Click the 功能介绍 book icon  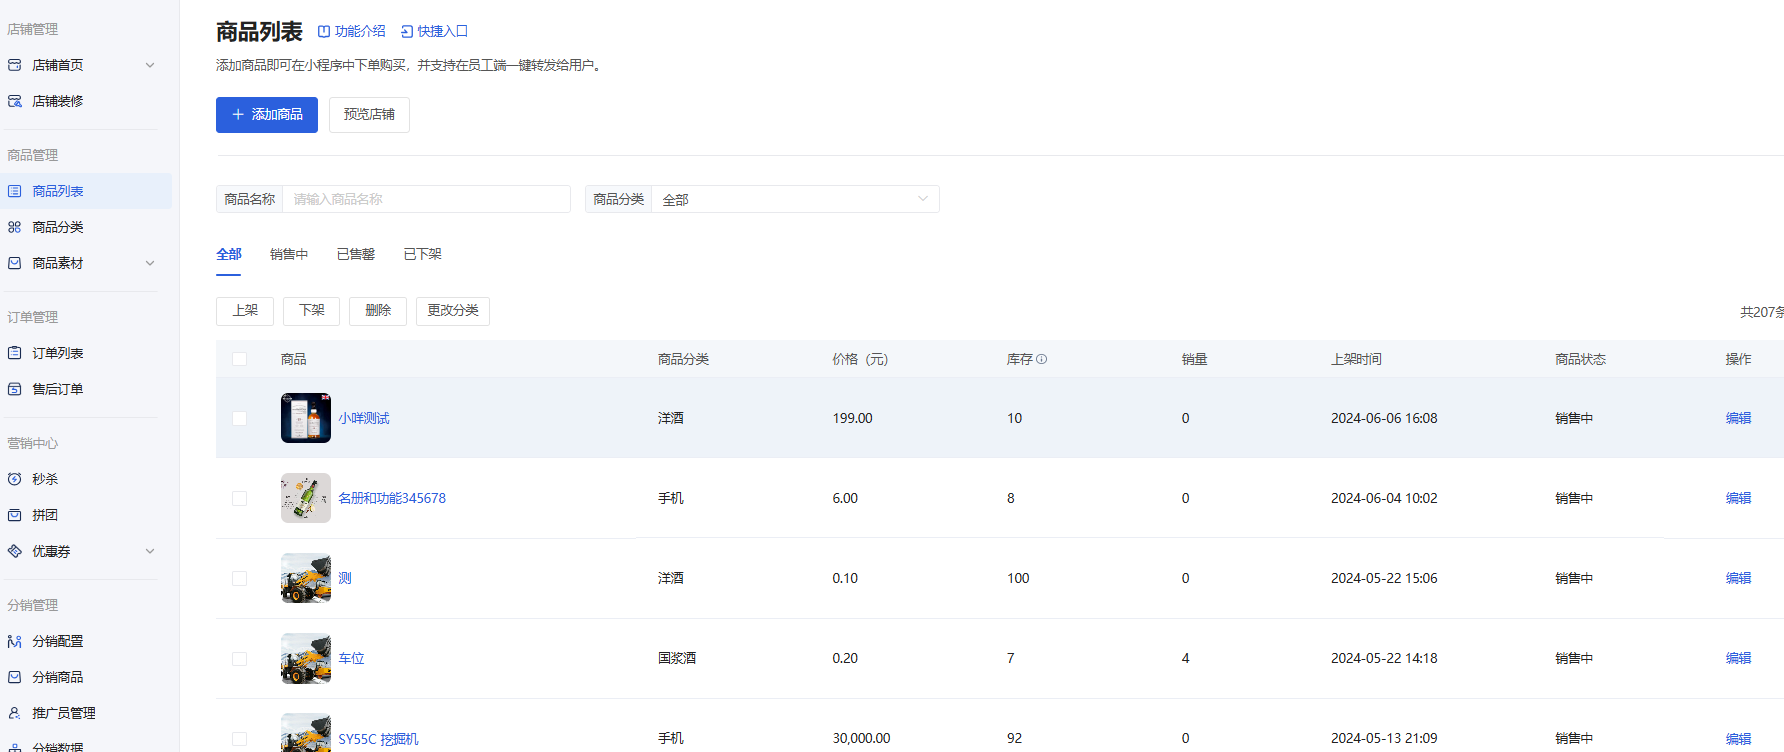tap(324, 32)
